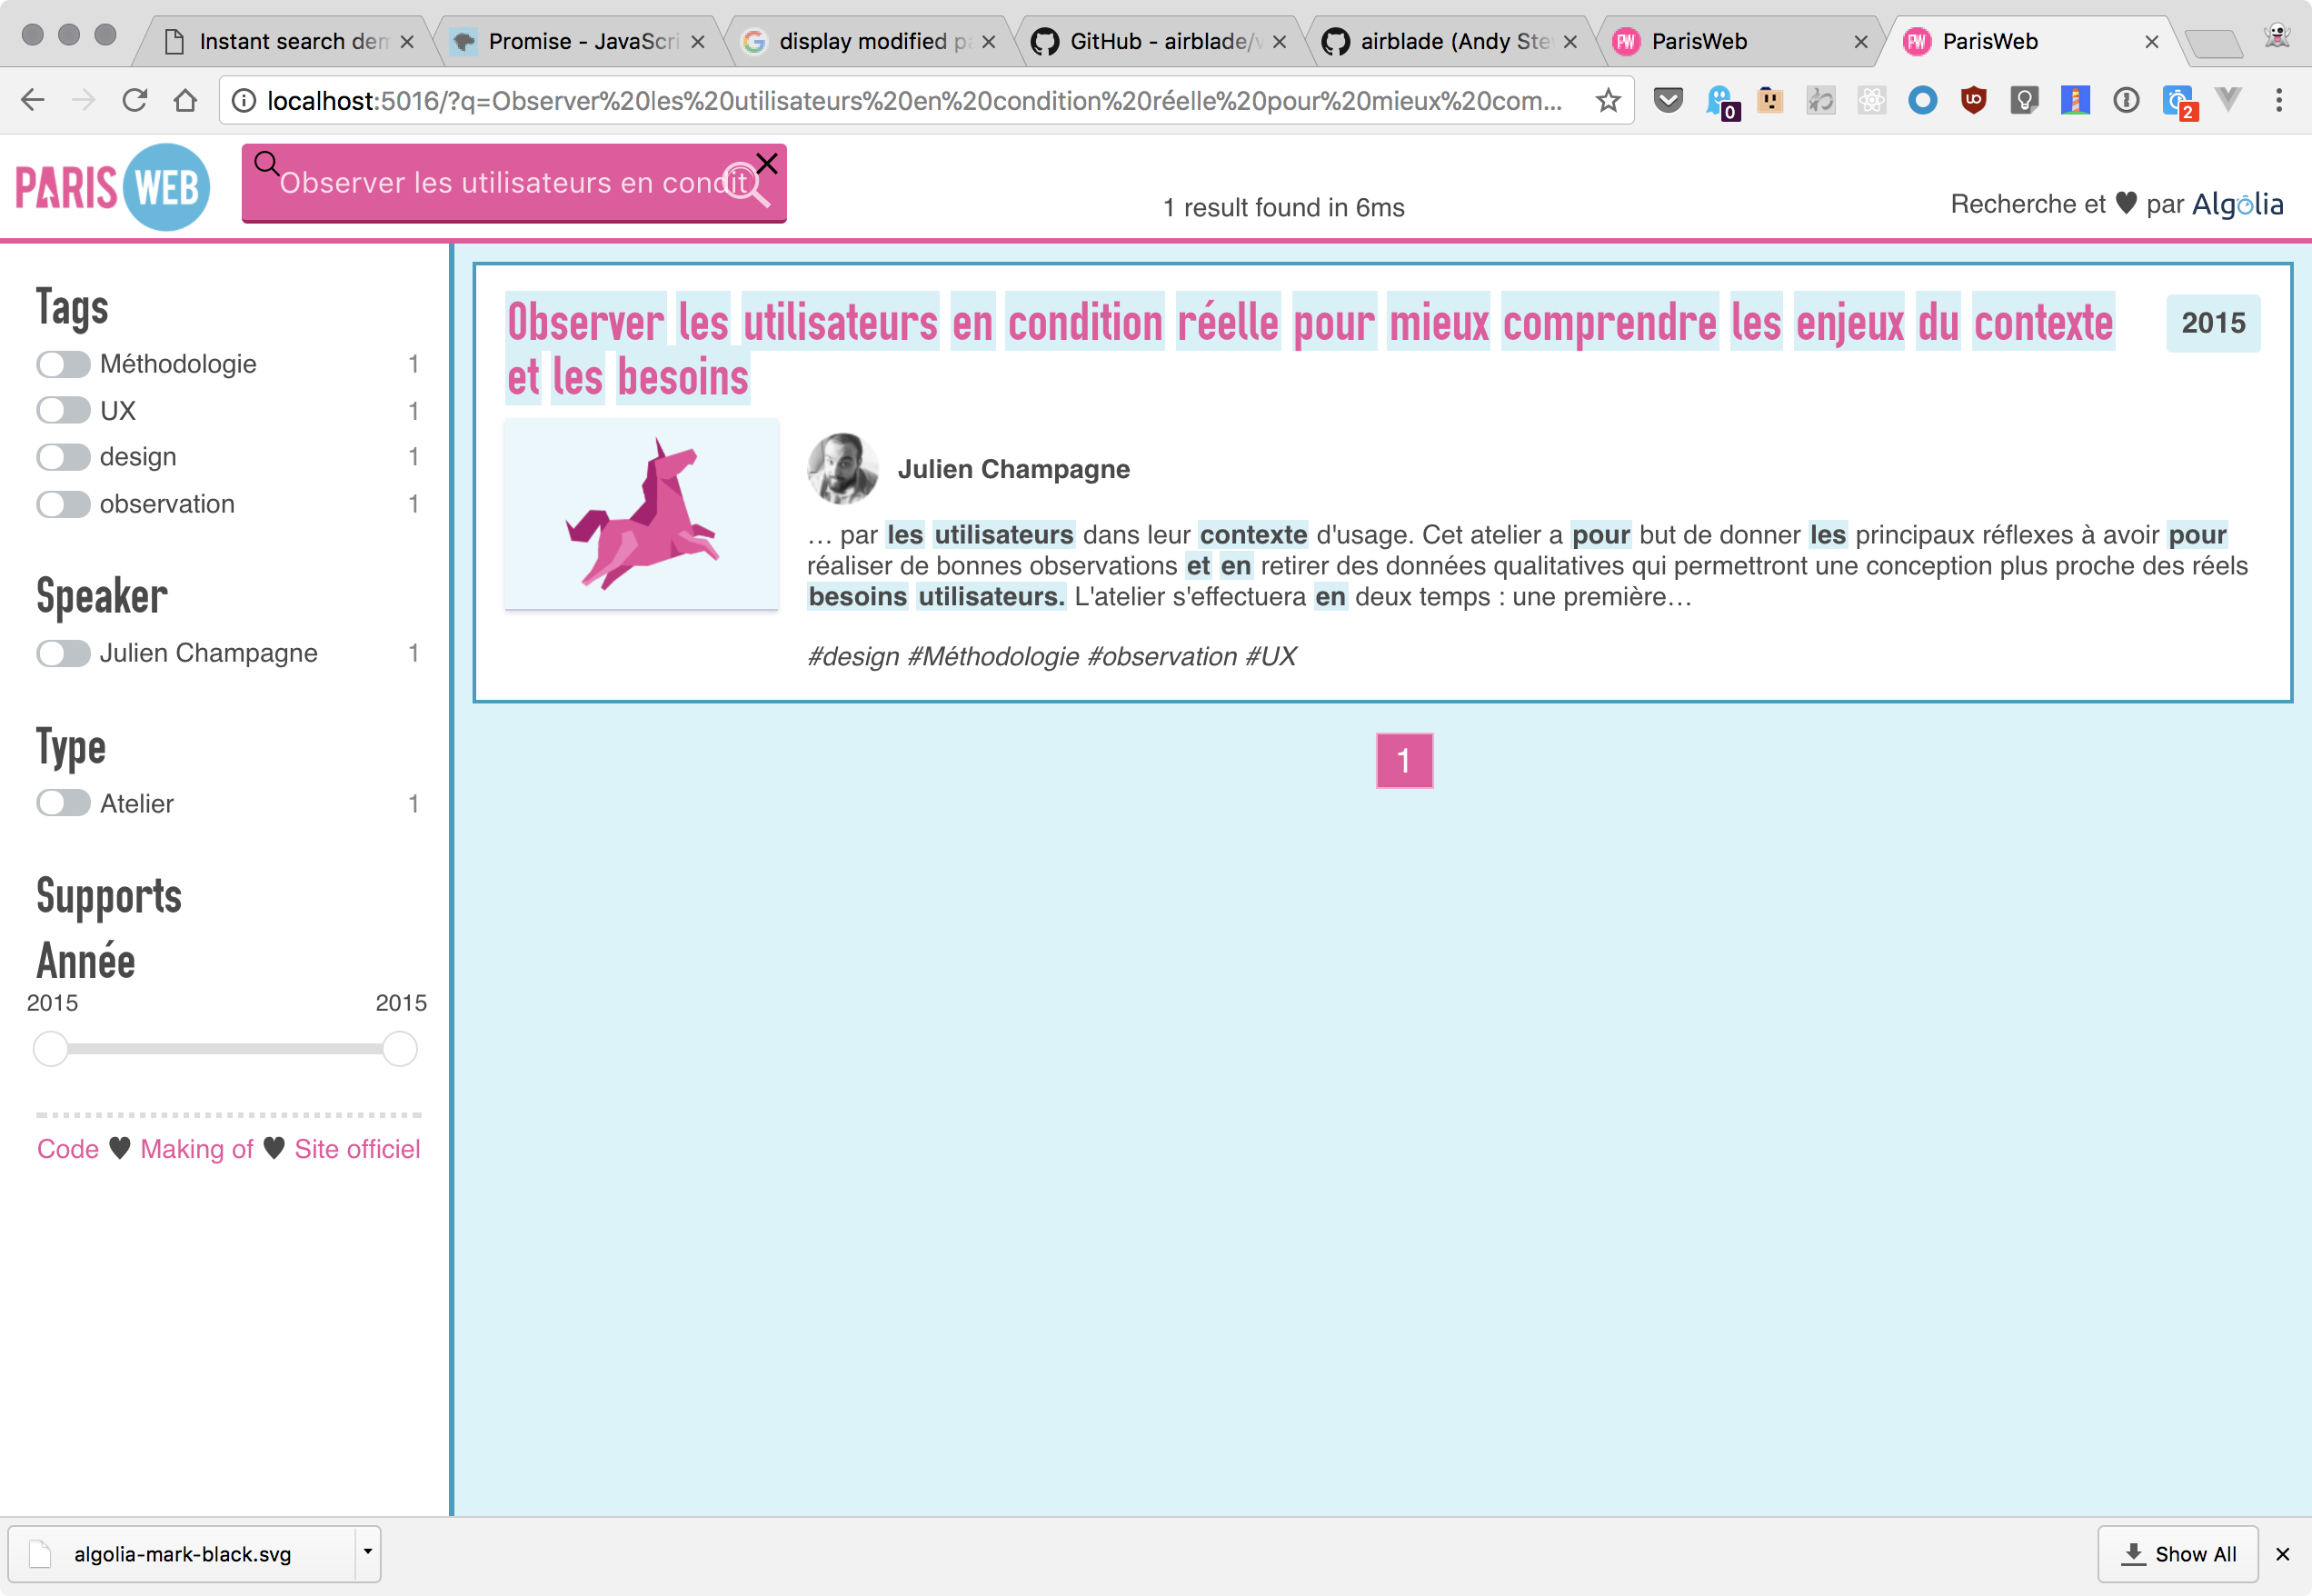
Task: Reload the current page
Action: tap(134, 100)
